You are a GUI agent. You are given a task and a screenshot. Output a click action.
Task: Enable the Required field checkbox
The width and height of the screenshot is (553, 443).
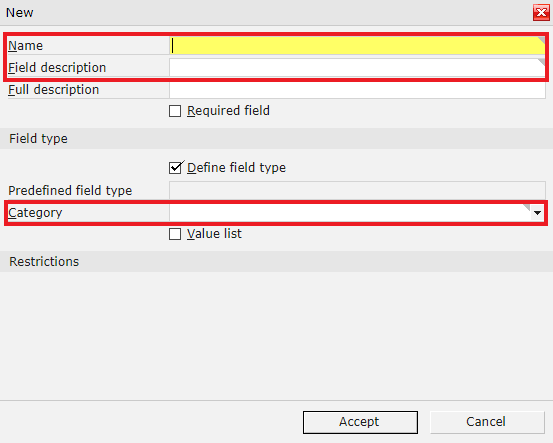tap(175, 111)
